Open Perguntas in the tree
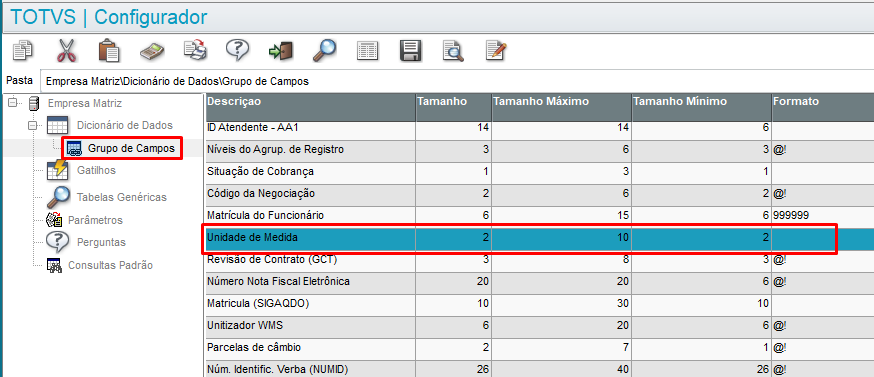Screen dimensions: 874x377 101,243
